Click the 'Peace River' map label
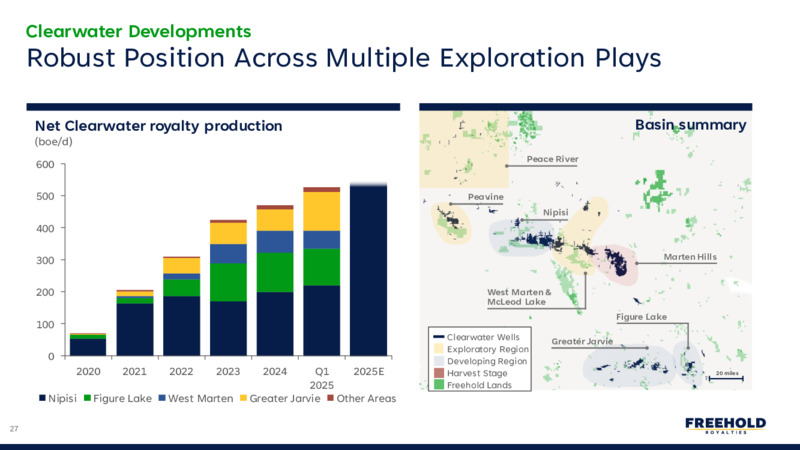The image size is (800, 450). (x=553, y=159)
